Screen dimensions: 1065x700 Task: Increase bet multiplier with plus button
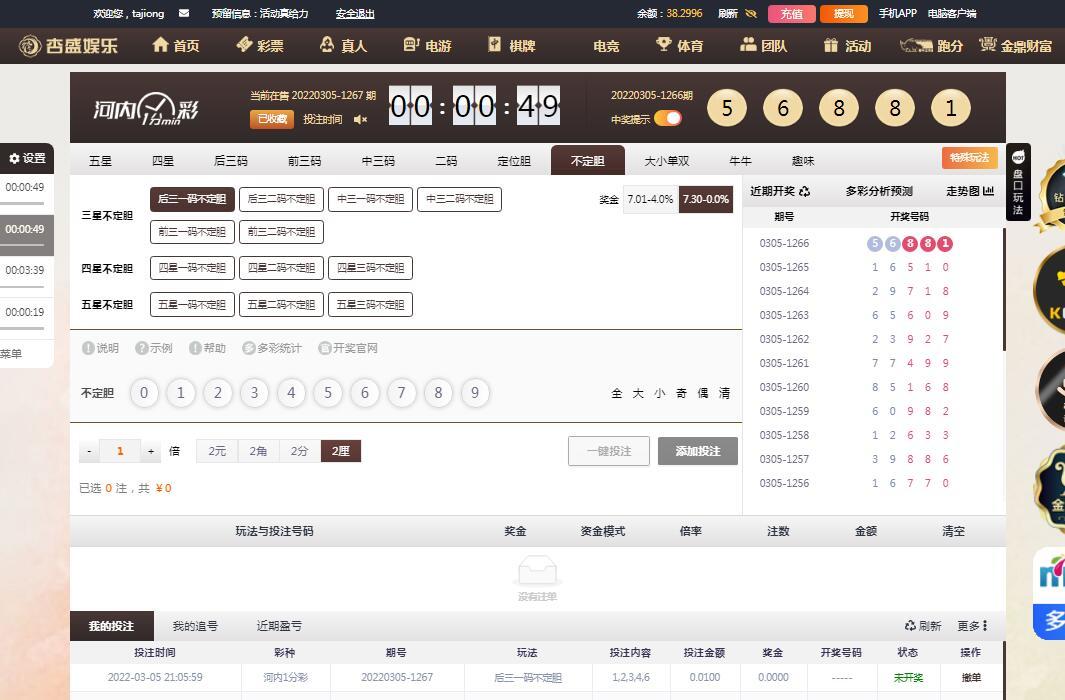click(x=151, y=451)
